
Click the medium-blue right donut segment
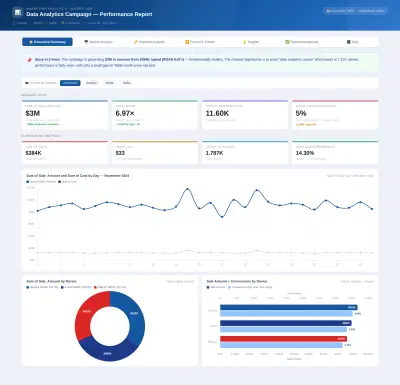click(134, 314)
